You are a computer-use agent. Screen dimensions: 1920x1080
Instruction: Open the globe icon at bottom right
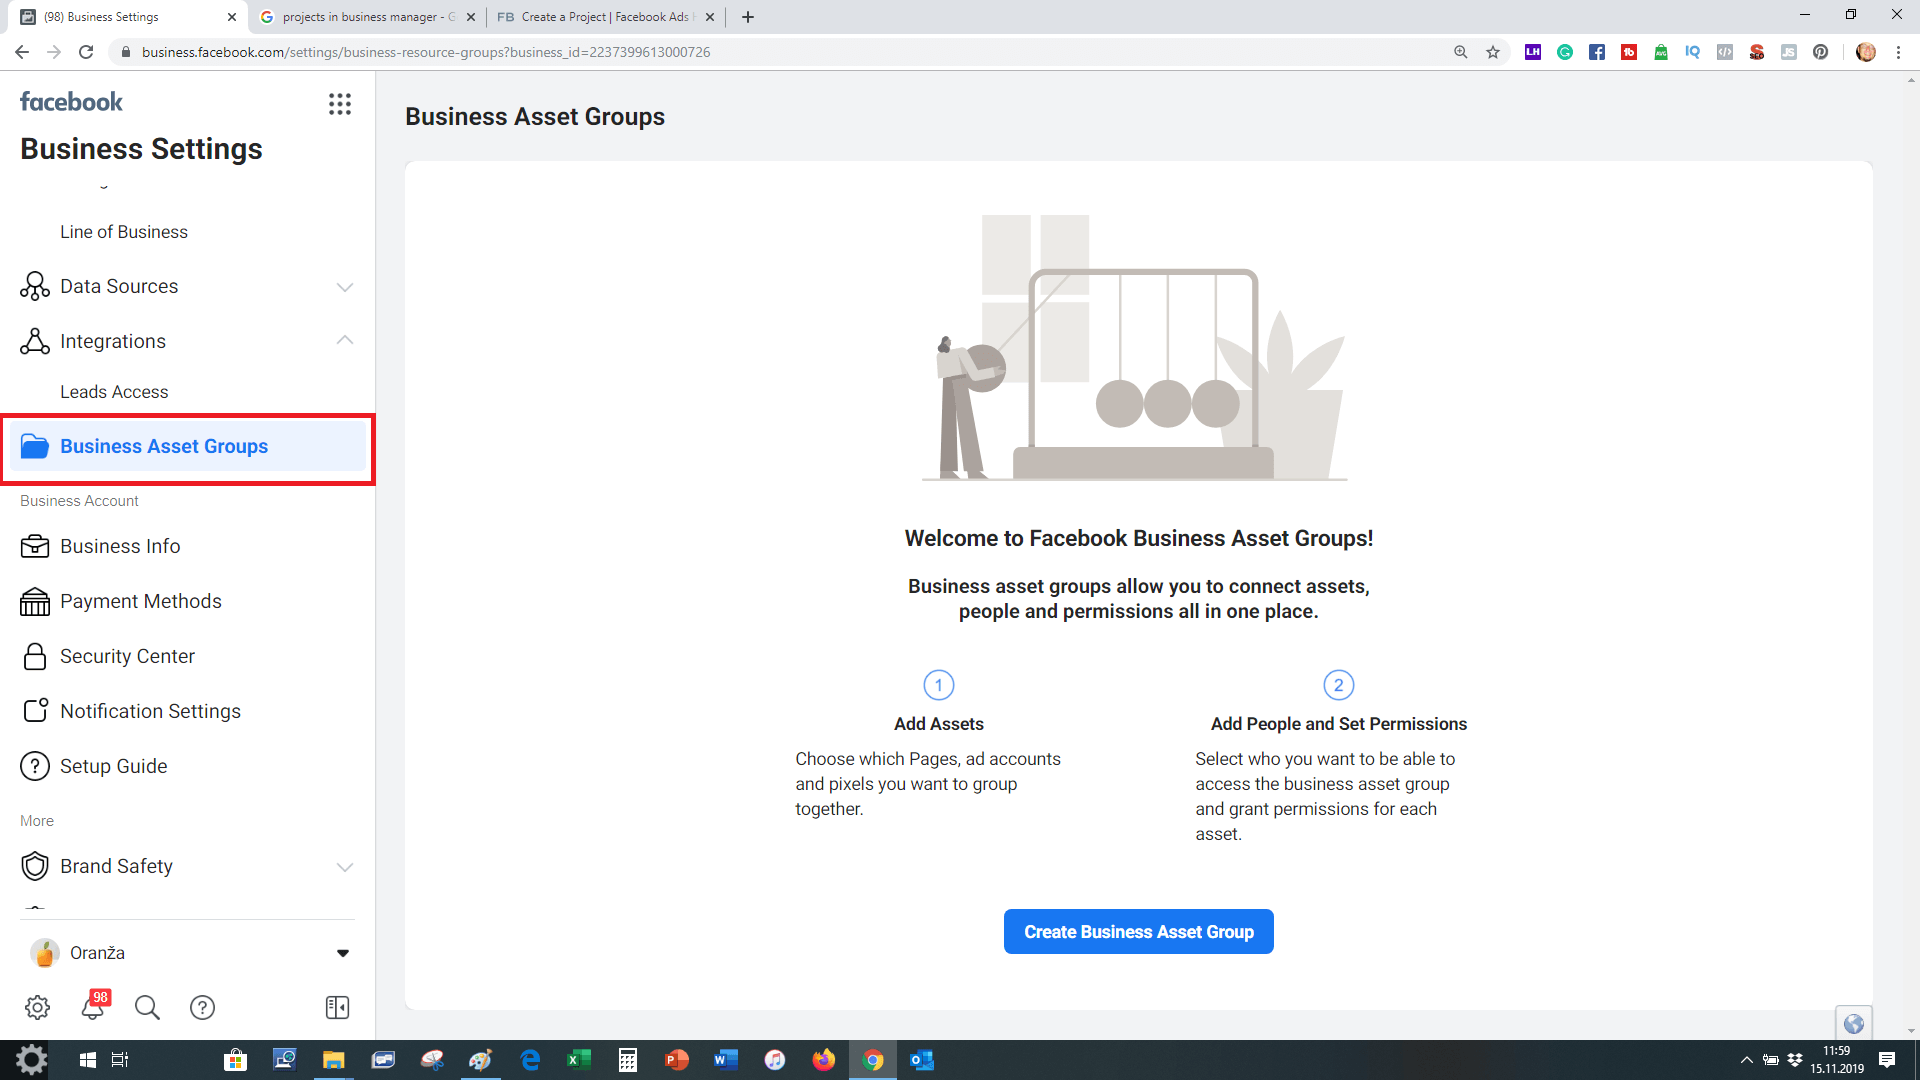[1853, 1023]
